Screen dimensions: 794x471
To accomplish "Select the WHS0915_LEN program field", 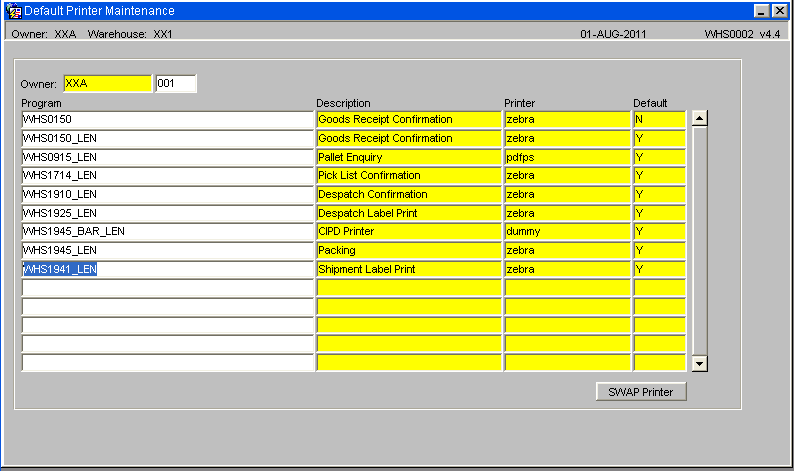I will tap(168, 157).
